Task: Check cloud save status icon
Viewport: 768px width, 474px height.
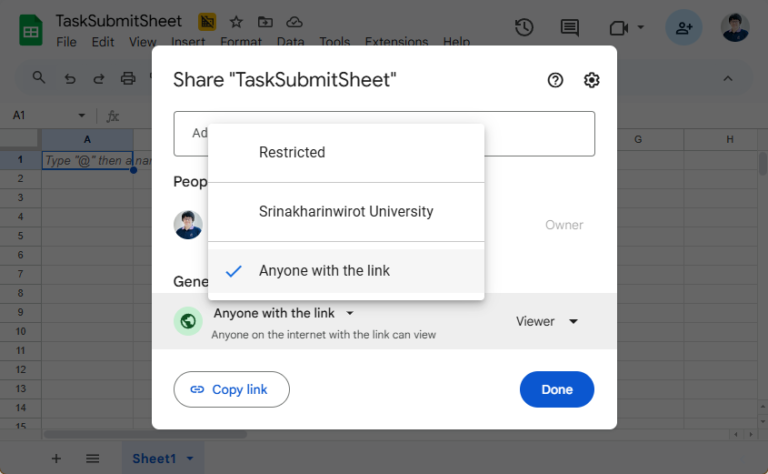Action: tap(294, 22)
